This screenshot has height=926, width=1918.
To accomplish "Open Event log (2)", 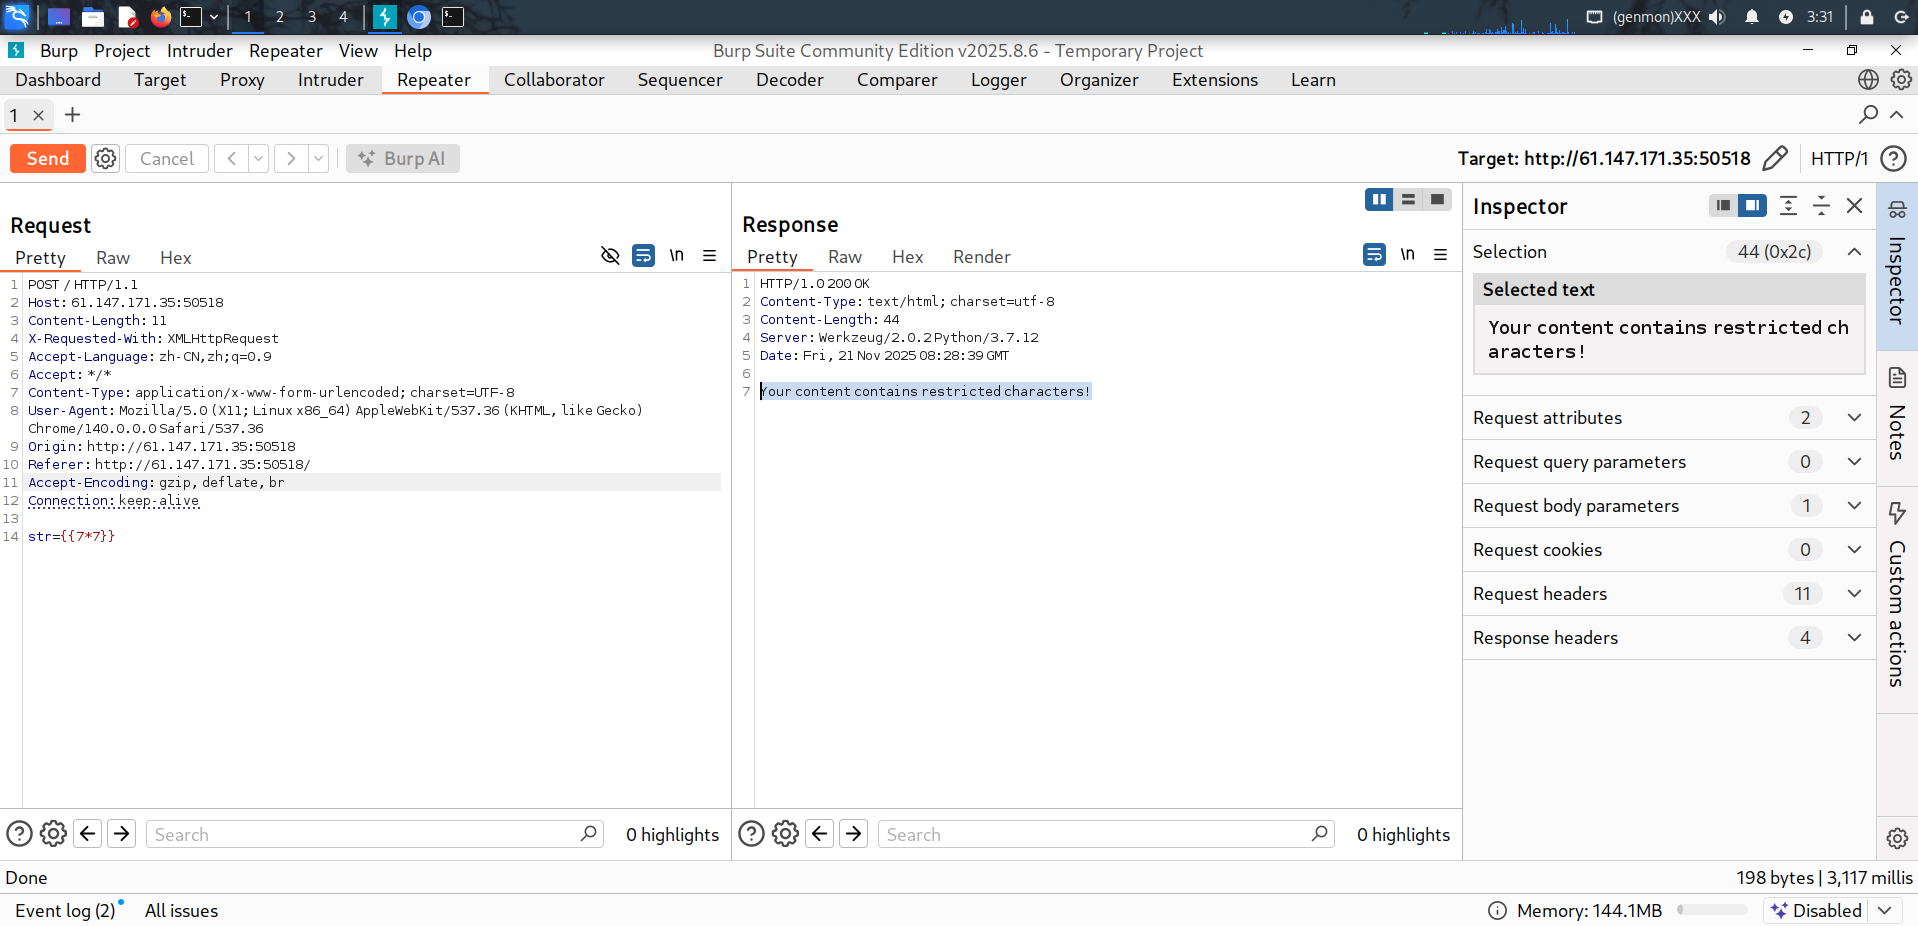I will click(x=66, y=910).
